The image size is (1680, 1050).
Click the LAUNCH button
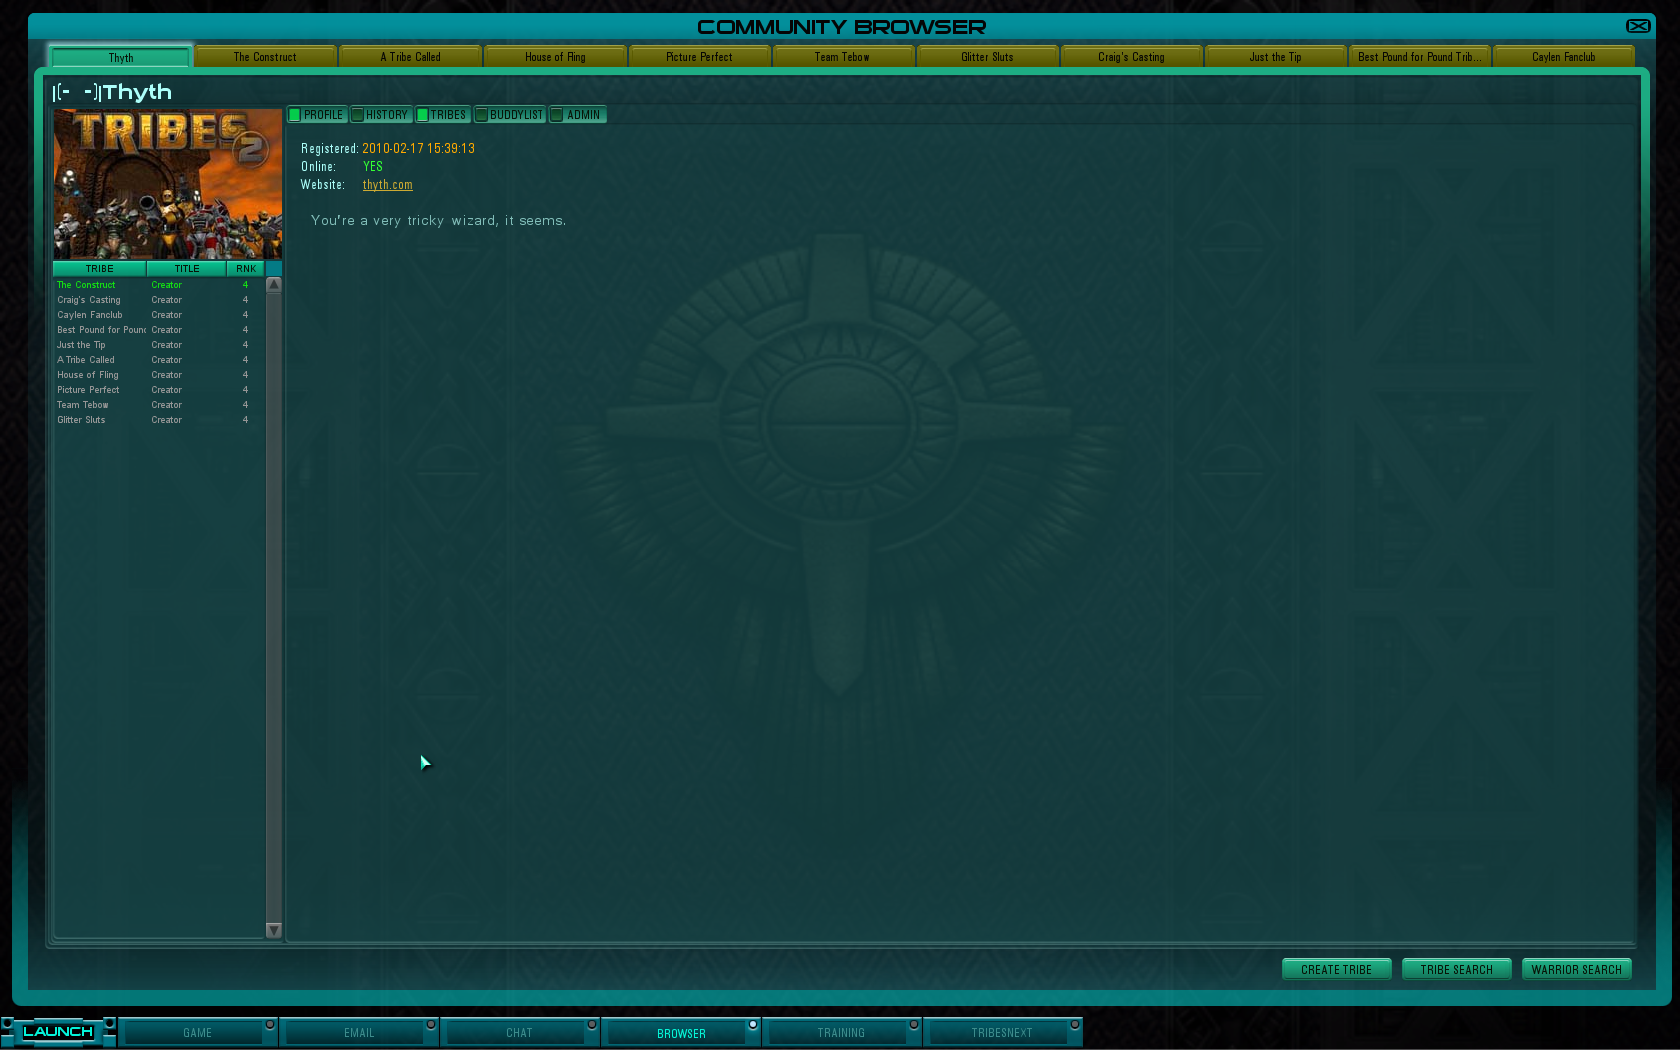58,1032
